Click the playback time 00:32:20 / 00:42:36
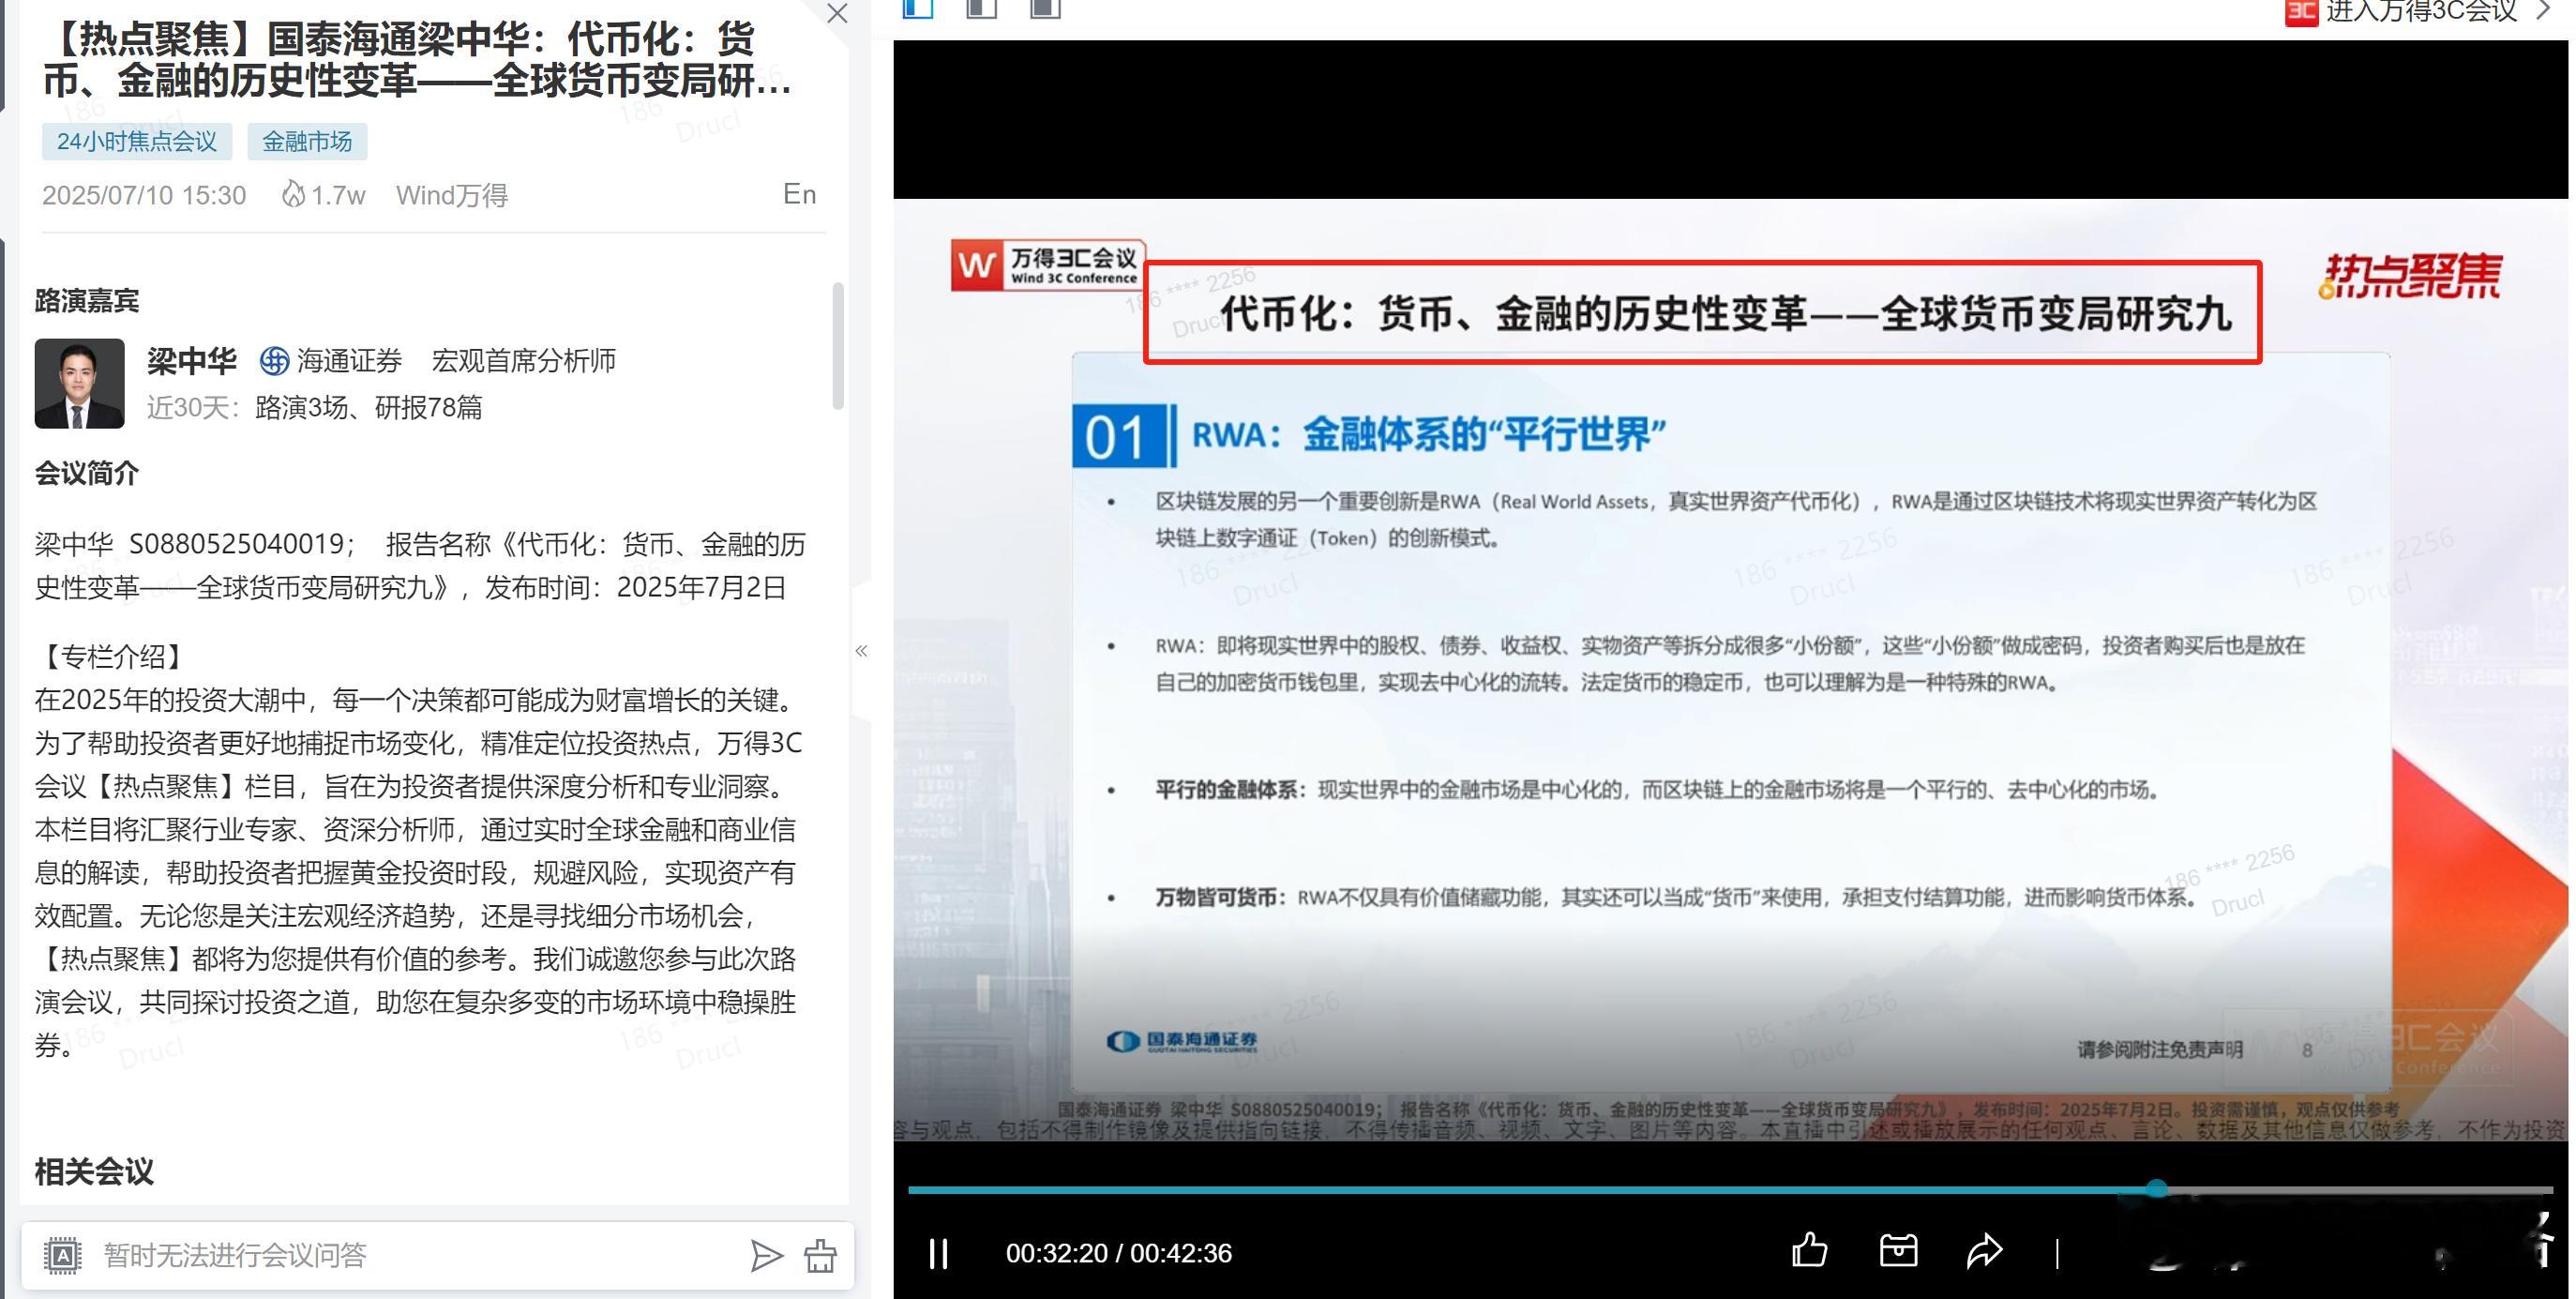This screenshot has width=2576, height=1299. [1119, 1253]
